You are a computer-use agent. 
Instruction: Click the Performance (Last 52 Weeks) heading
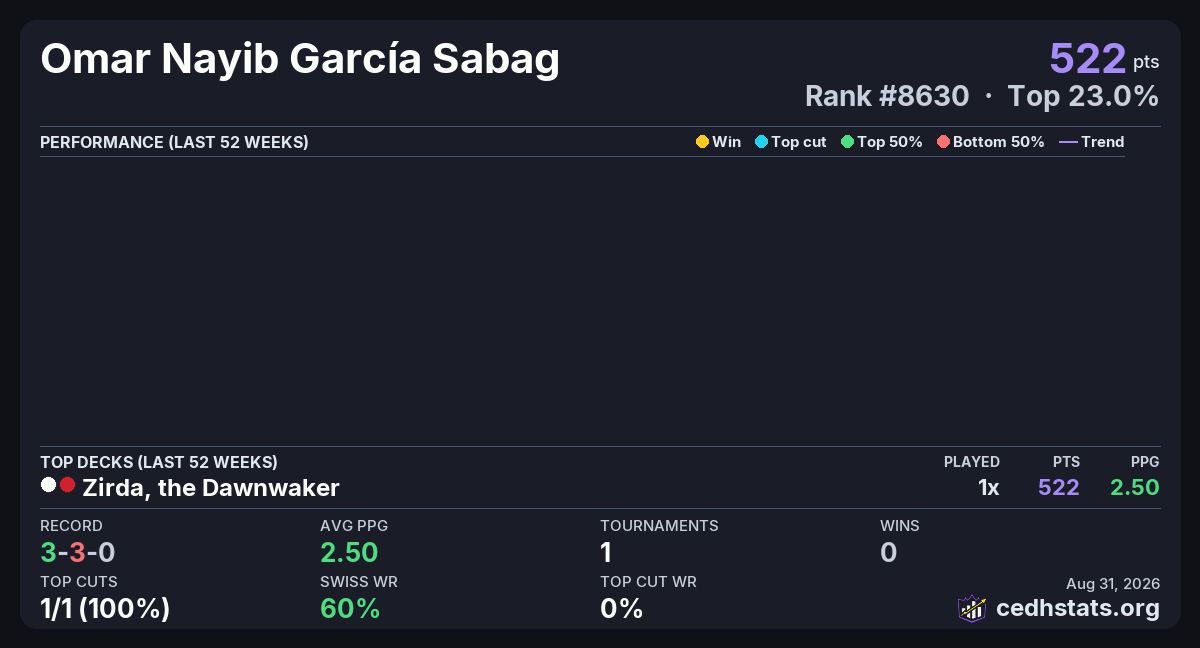coord(174,142)
